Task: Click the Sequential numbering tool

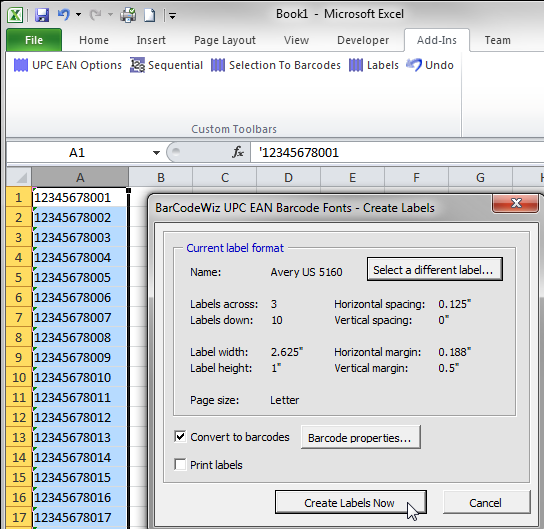Action: (x=167, y=65)
